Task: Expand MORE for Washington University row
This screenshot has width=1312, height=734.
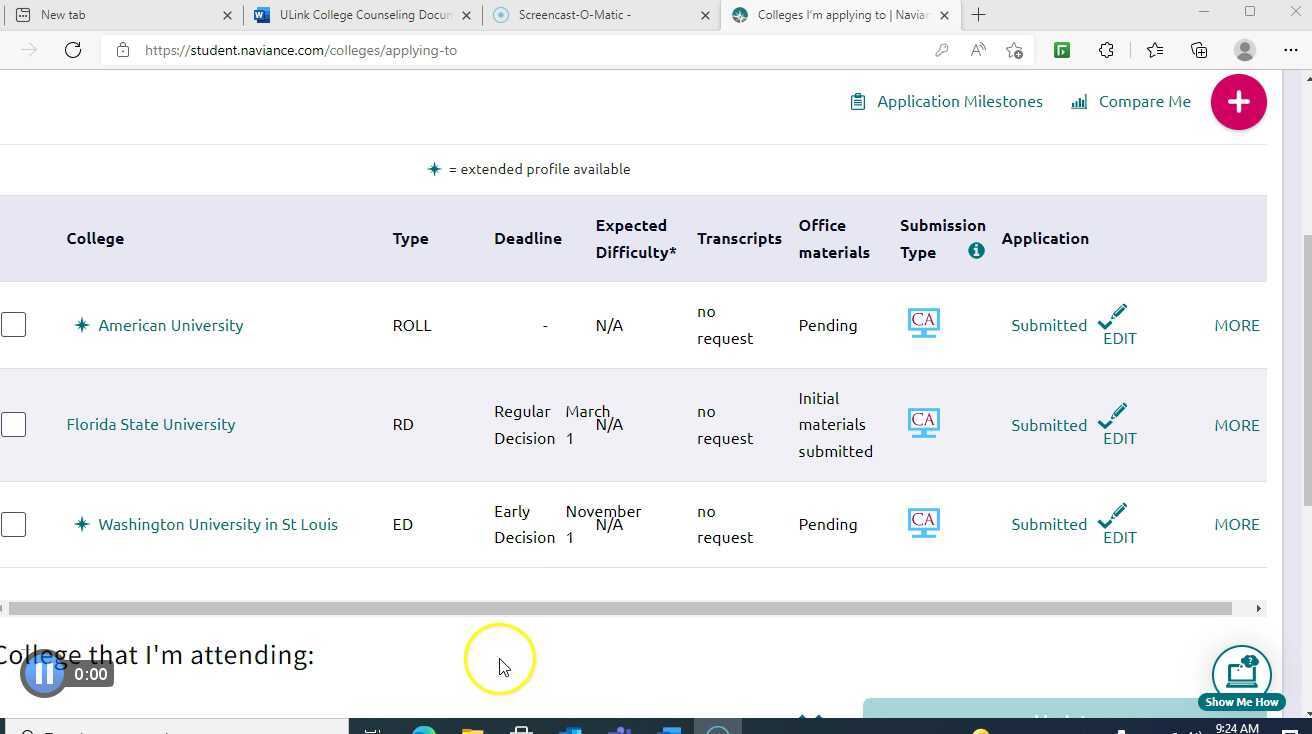Action: pyautogui.click(x=1236, y=524)
